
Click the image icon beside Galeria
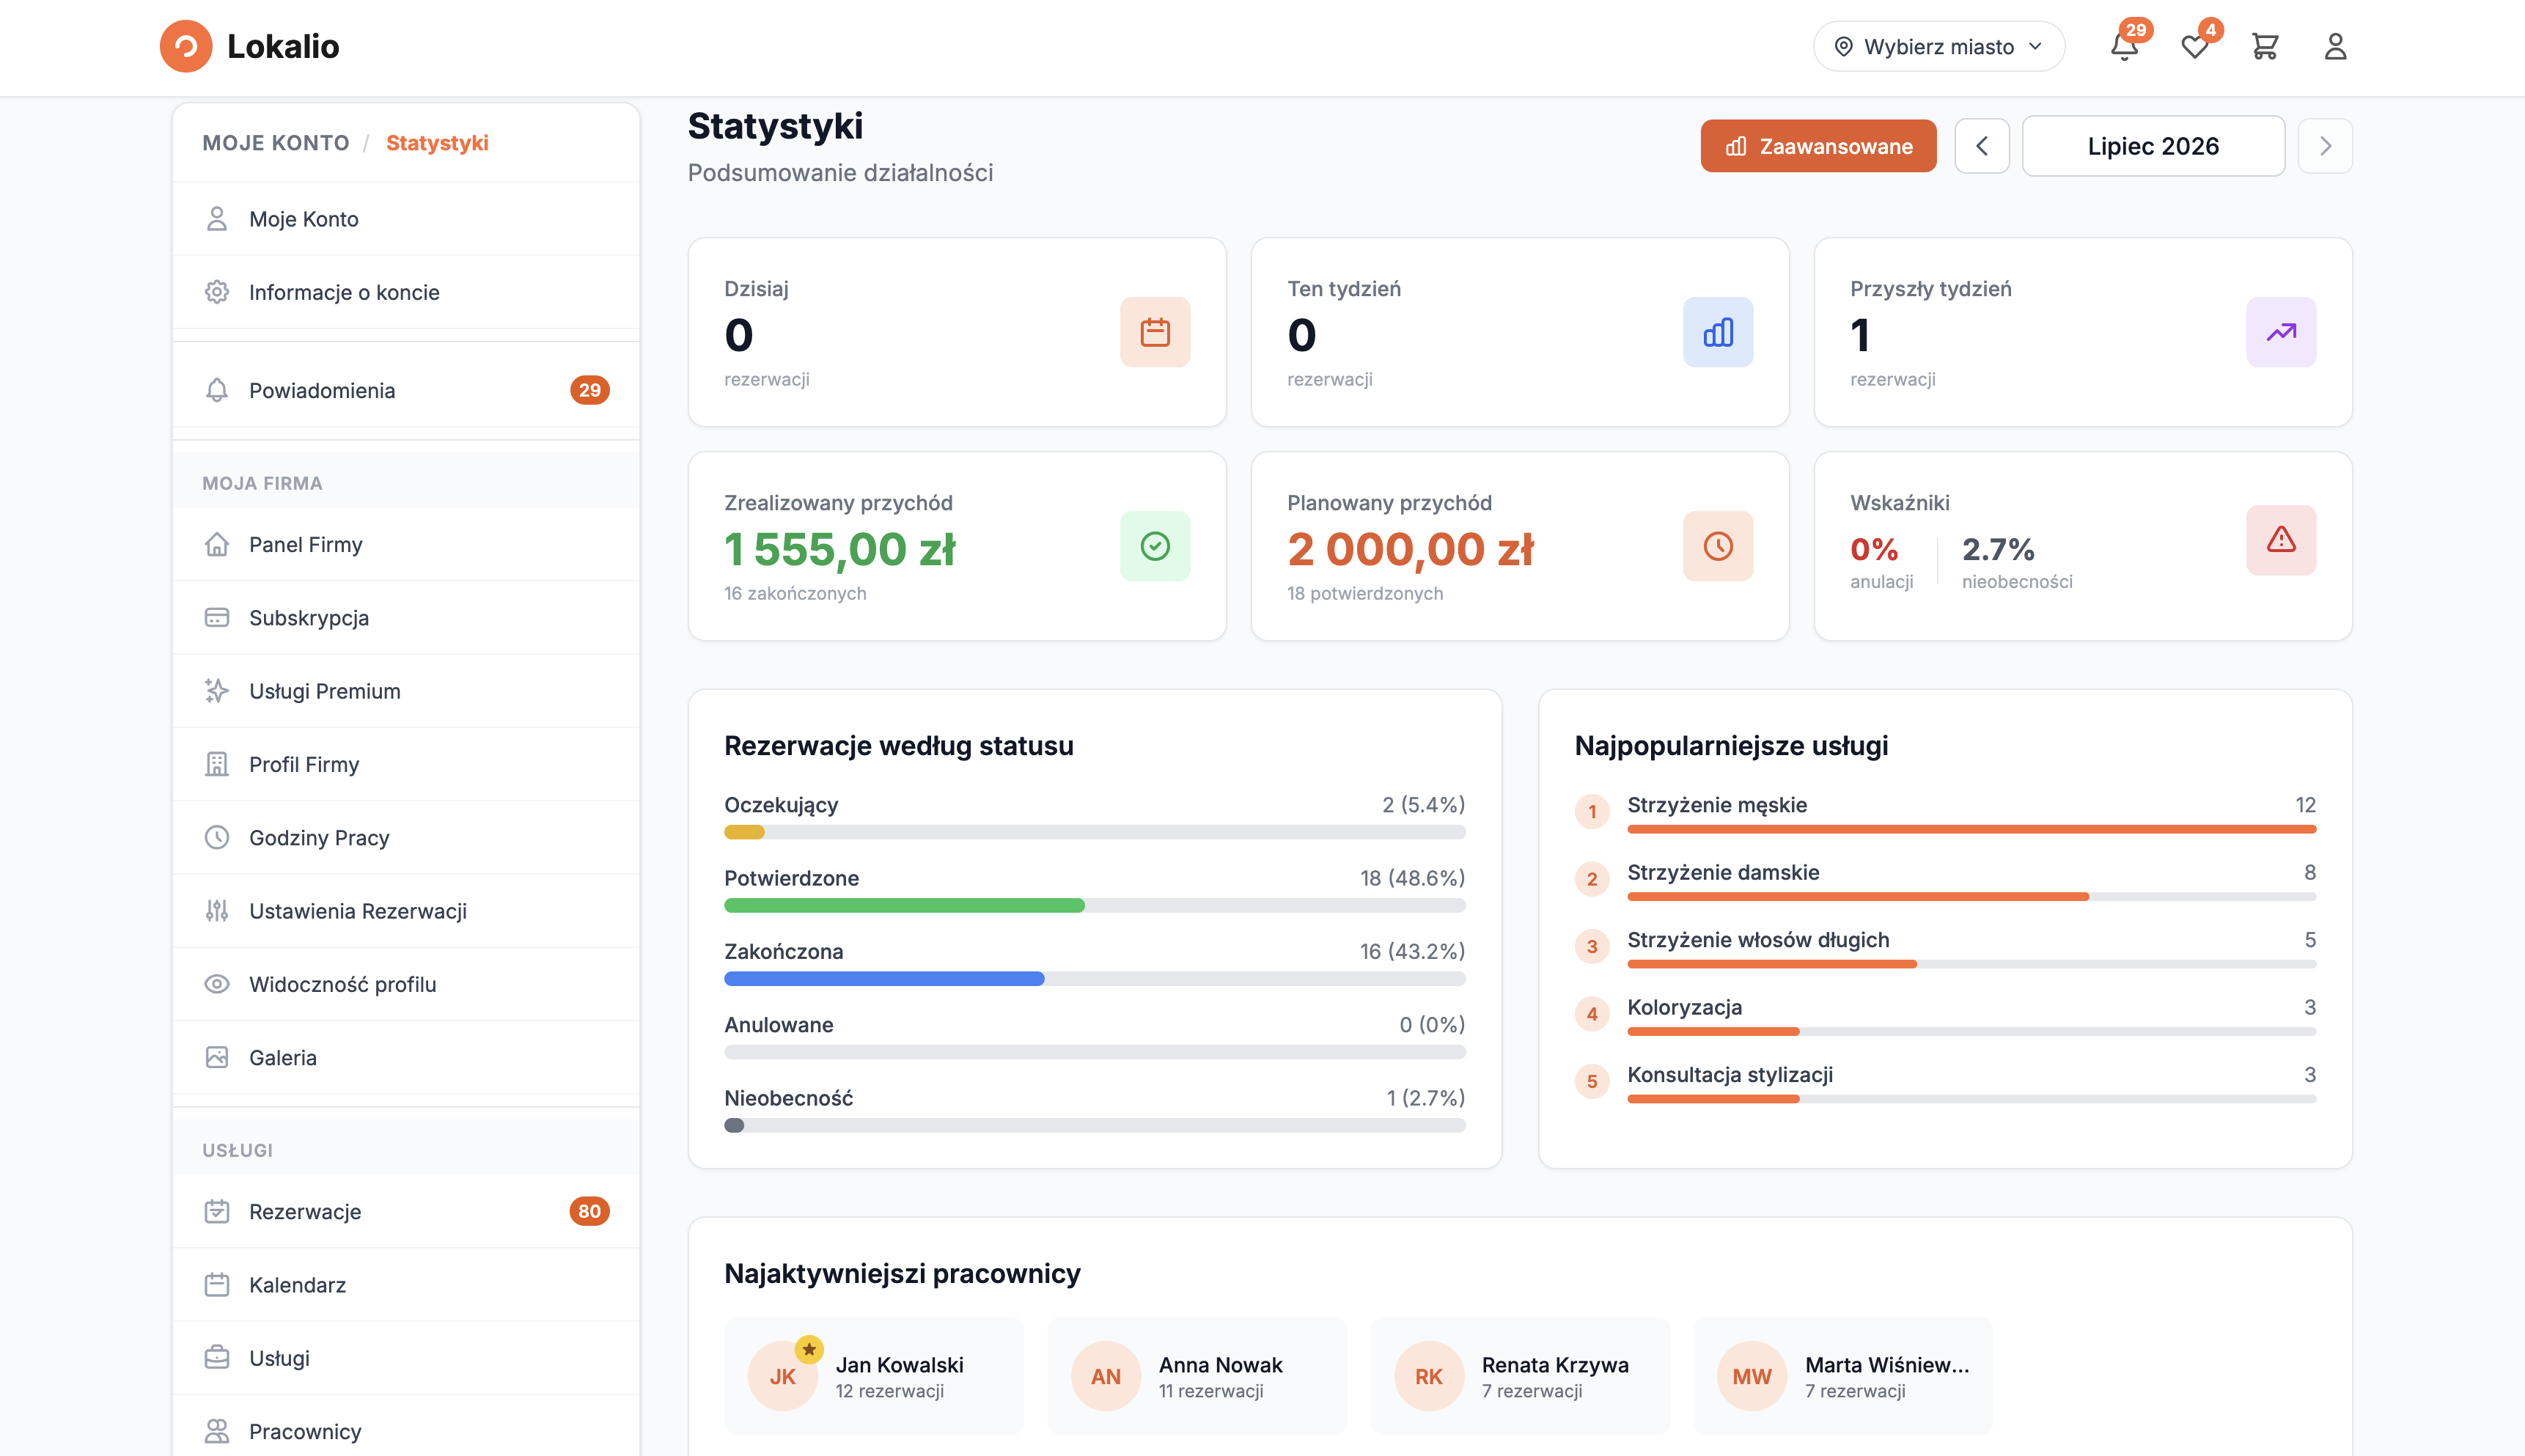(x=217, y=1057)
